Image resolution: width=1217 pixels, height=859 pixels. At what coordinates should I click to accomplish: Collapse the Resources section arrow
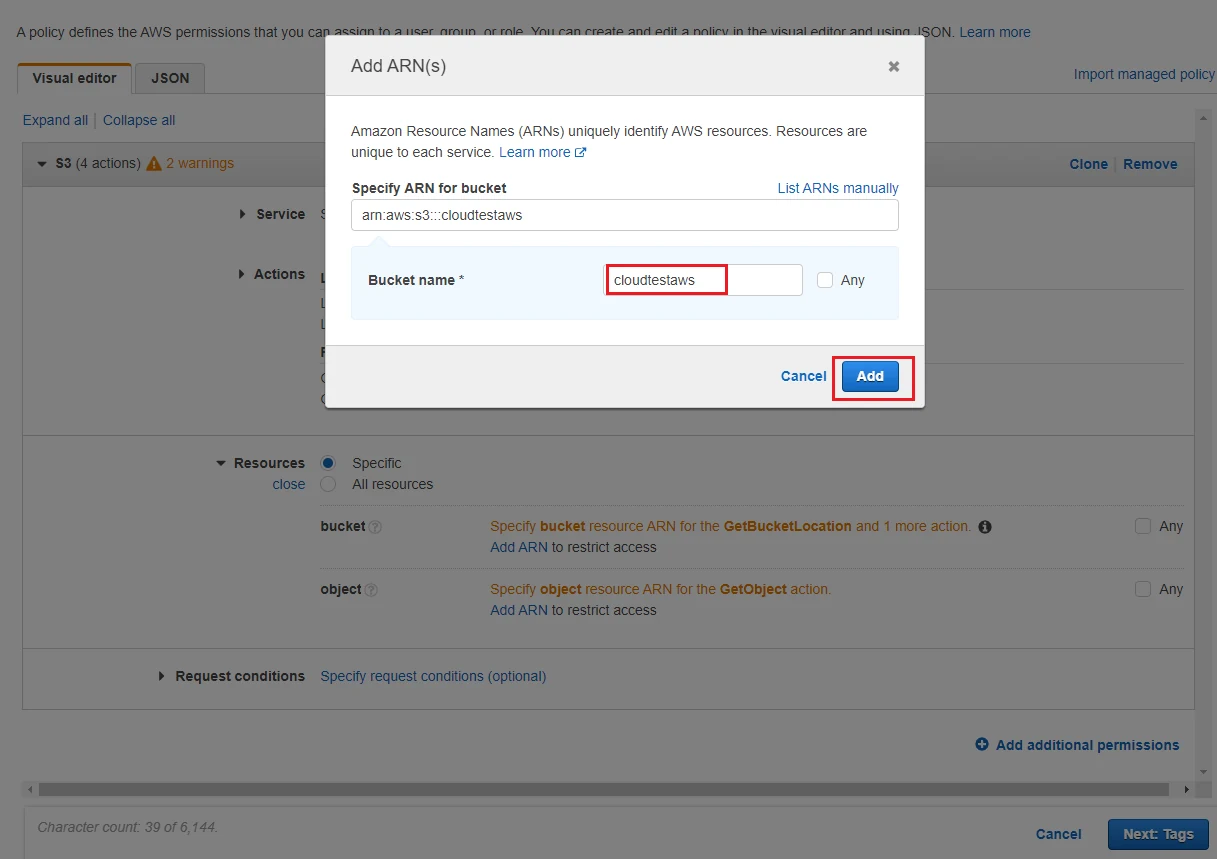[221, 463]
